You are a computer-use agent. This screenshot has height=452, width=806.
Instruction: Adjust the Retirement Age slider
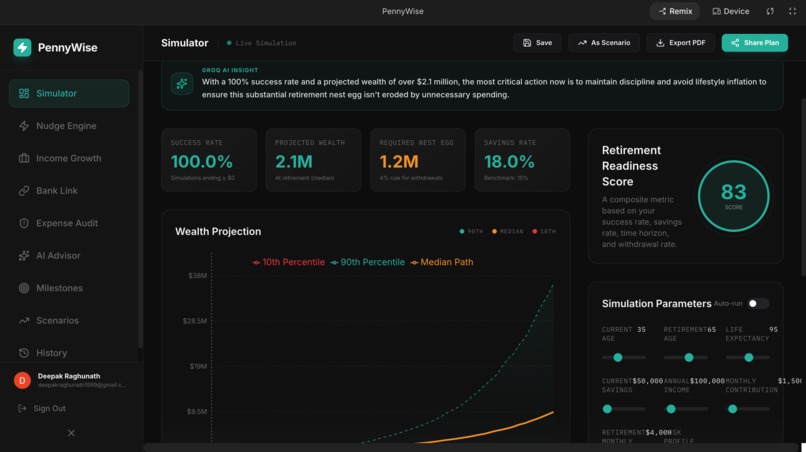pyautogui.click(x=685, y=357)
